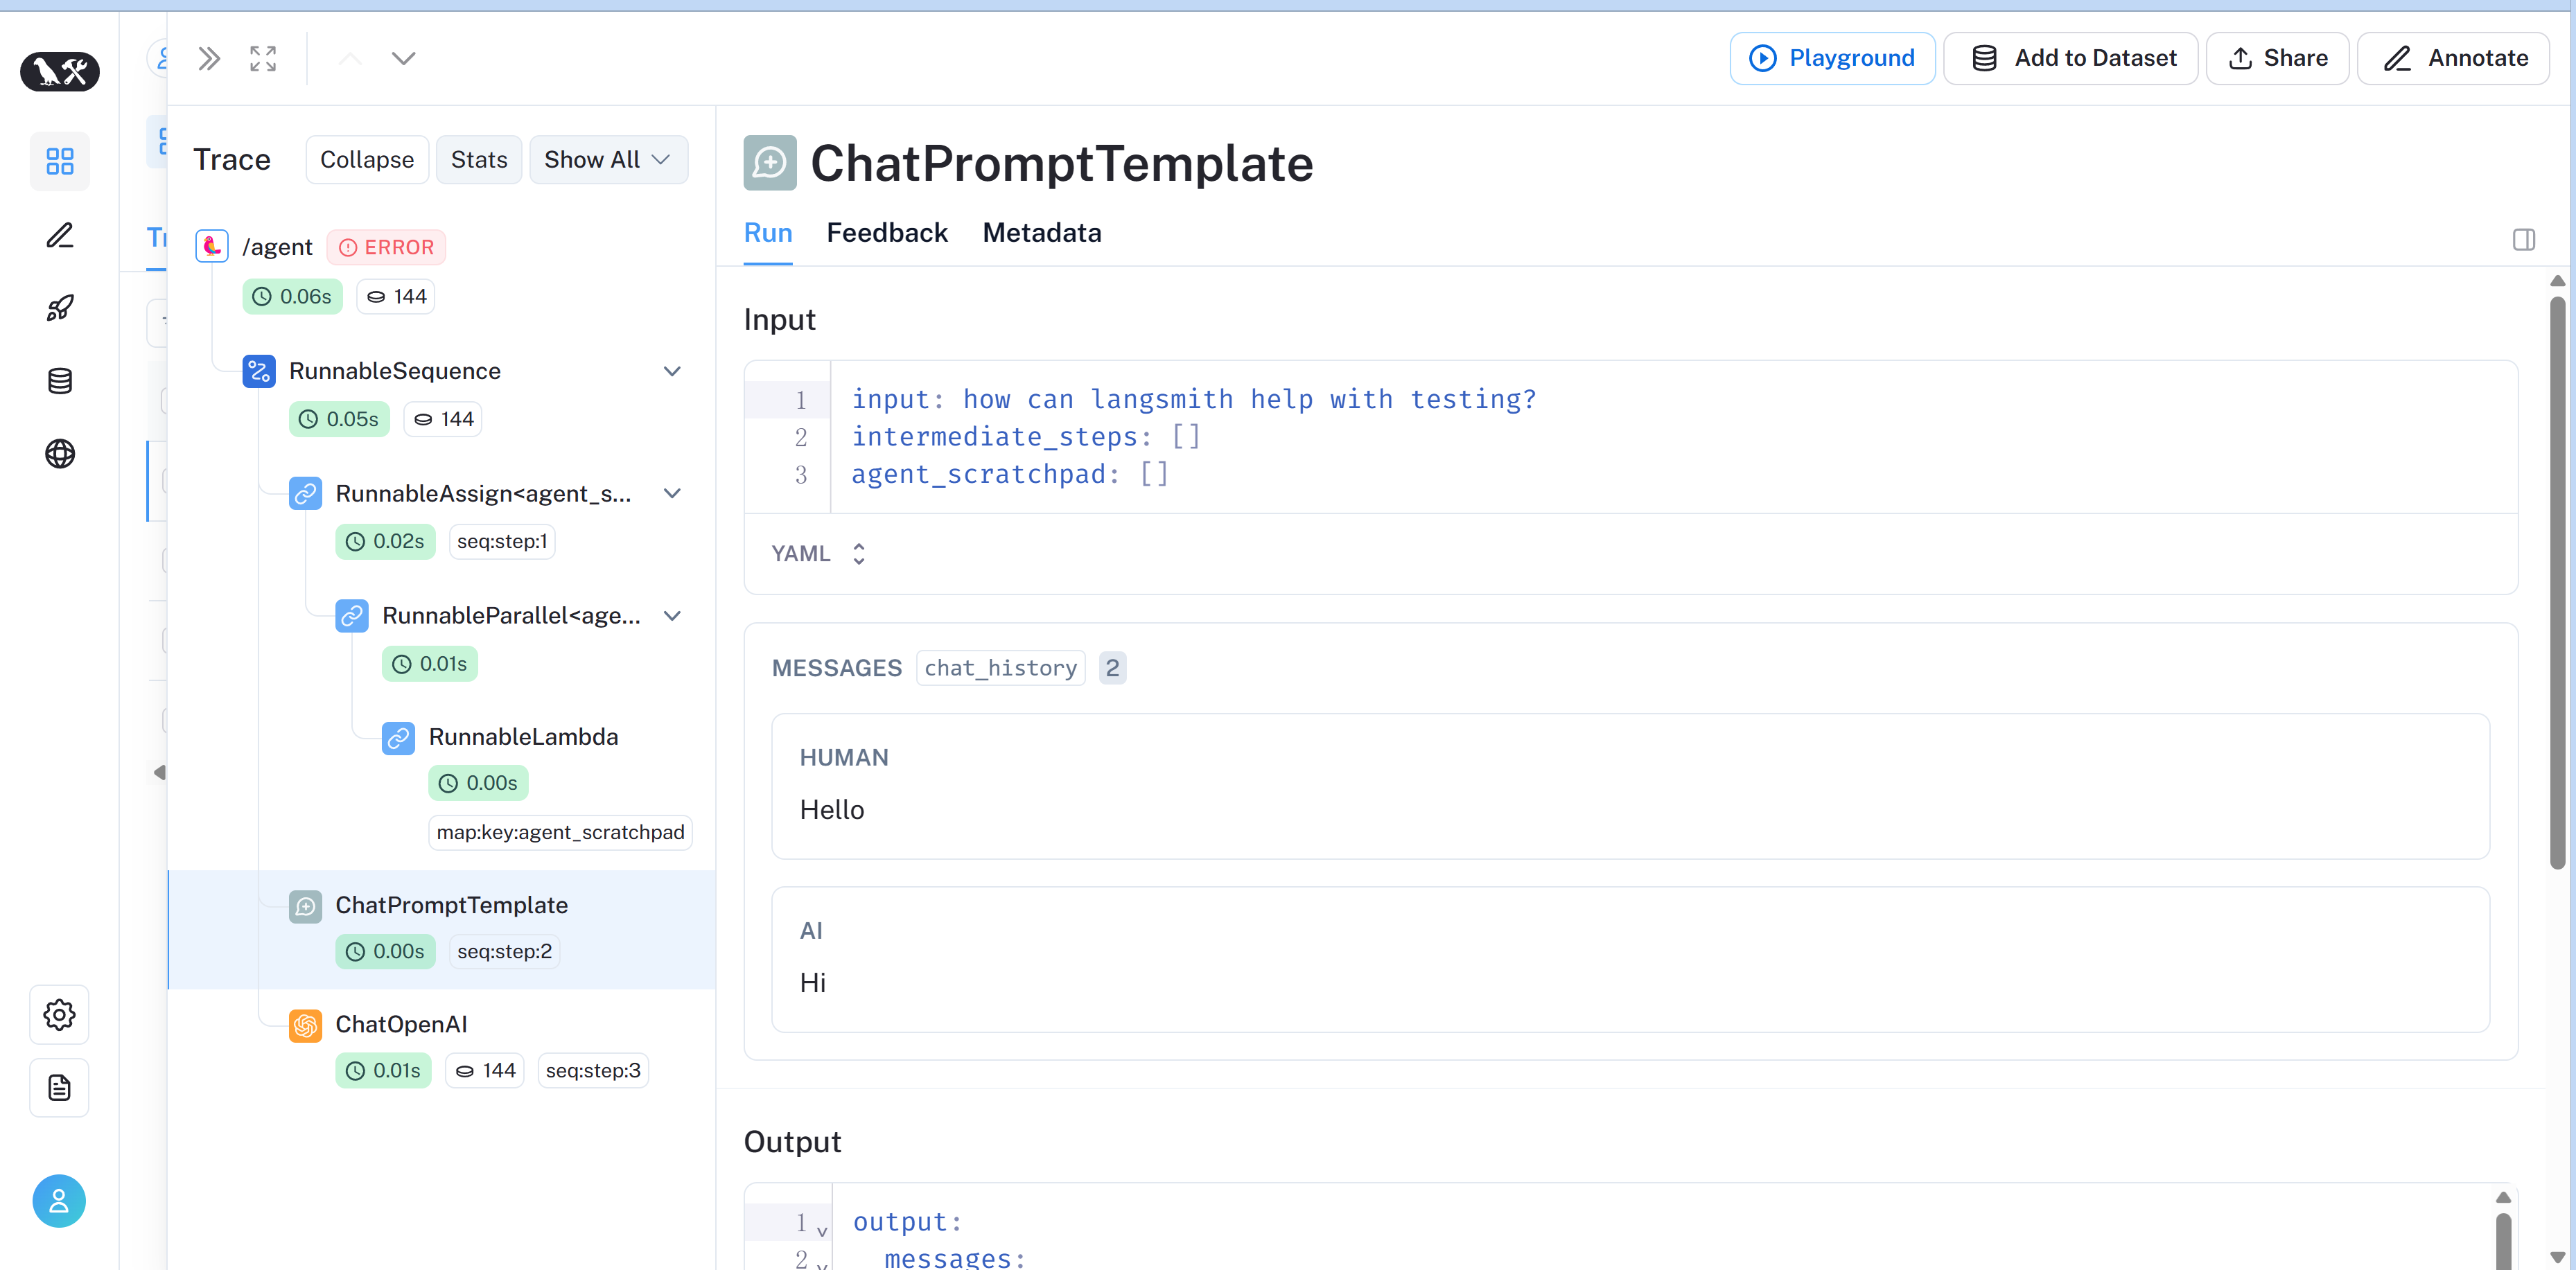Image resolution: width=2576 pixels, height=1270 pixels.
Task: Collapse the RunnableParallel node chevron
Action: tap(672, 615)
